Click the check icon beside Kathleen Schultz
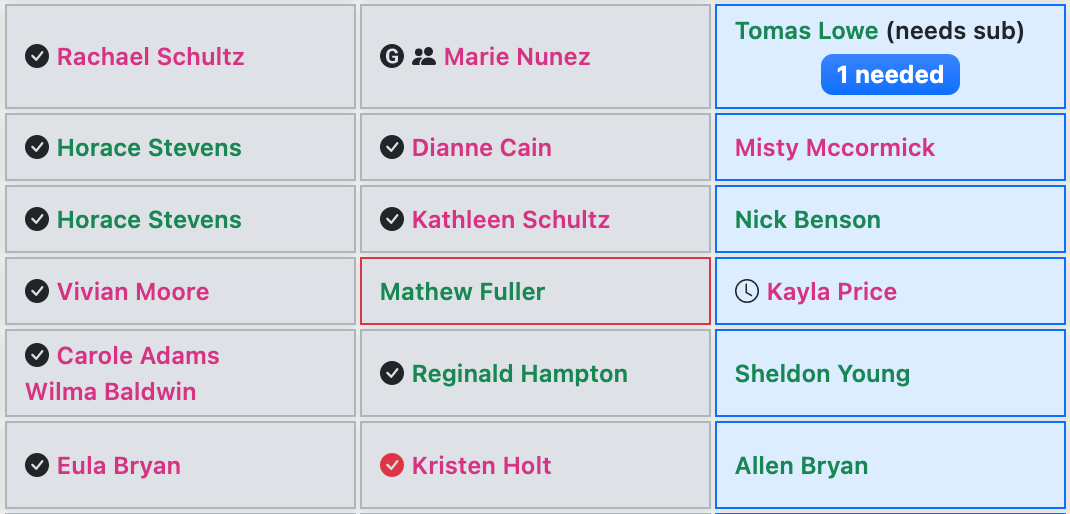The image size is (1070, 514). point(392,220)
